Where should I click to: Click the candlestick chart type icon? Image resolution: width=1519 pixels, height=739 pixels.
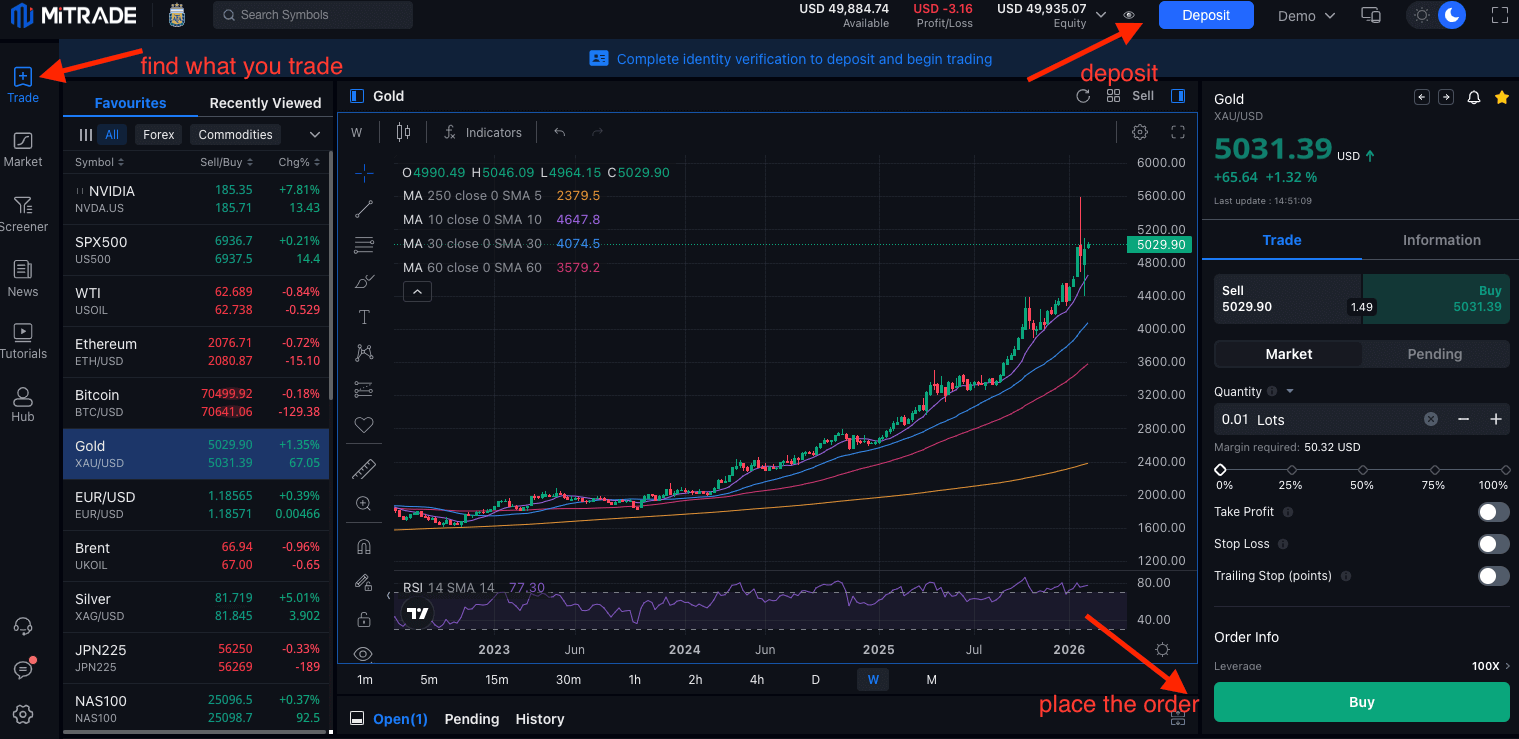pyautogui.click(x=403, y=132)
